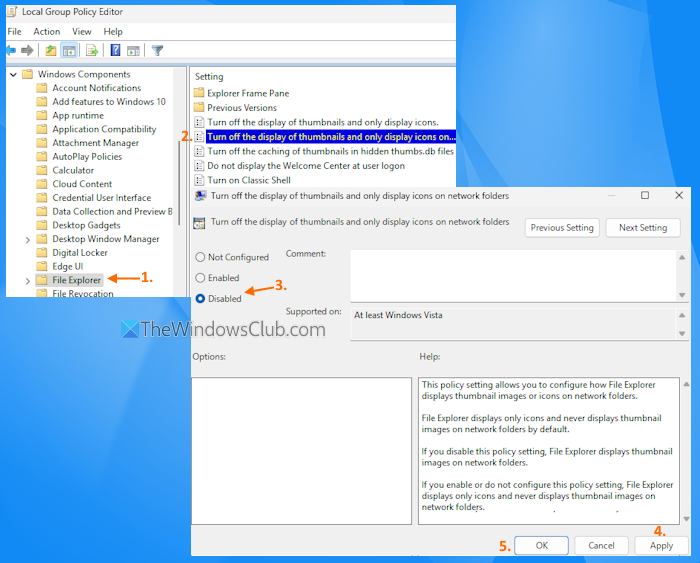Click the Cancel button
The height and width of the screenshot is (563, 700).
(x=601, y=546)
